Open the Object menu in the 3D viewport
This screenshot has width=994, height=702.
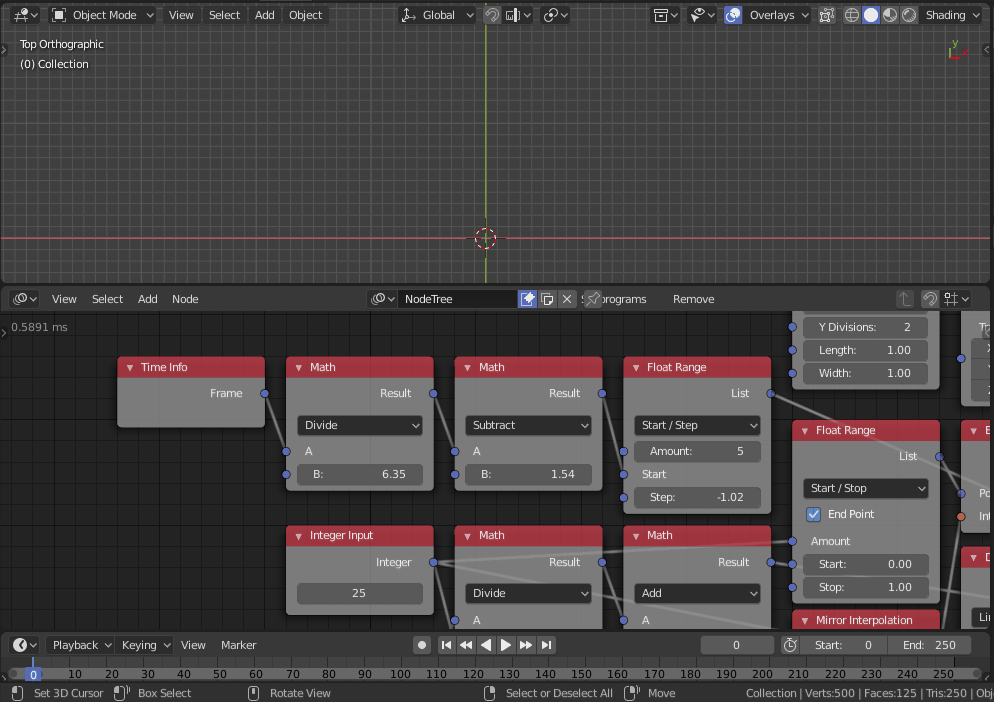[x=305, y=14]
